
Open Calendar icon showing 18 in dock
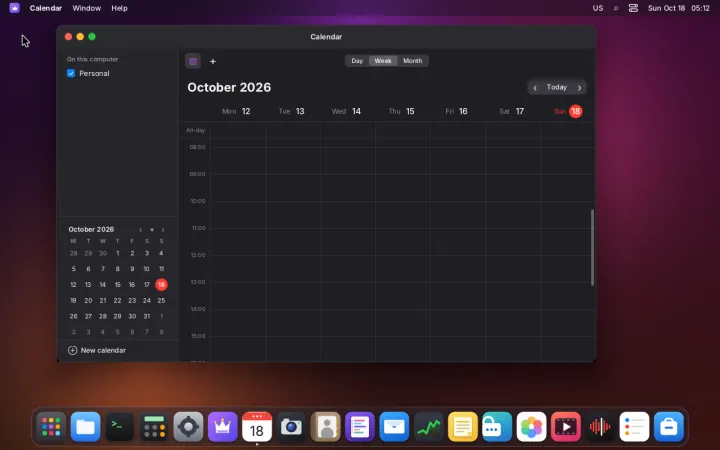(257, 427)
